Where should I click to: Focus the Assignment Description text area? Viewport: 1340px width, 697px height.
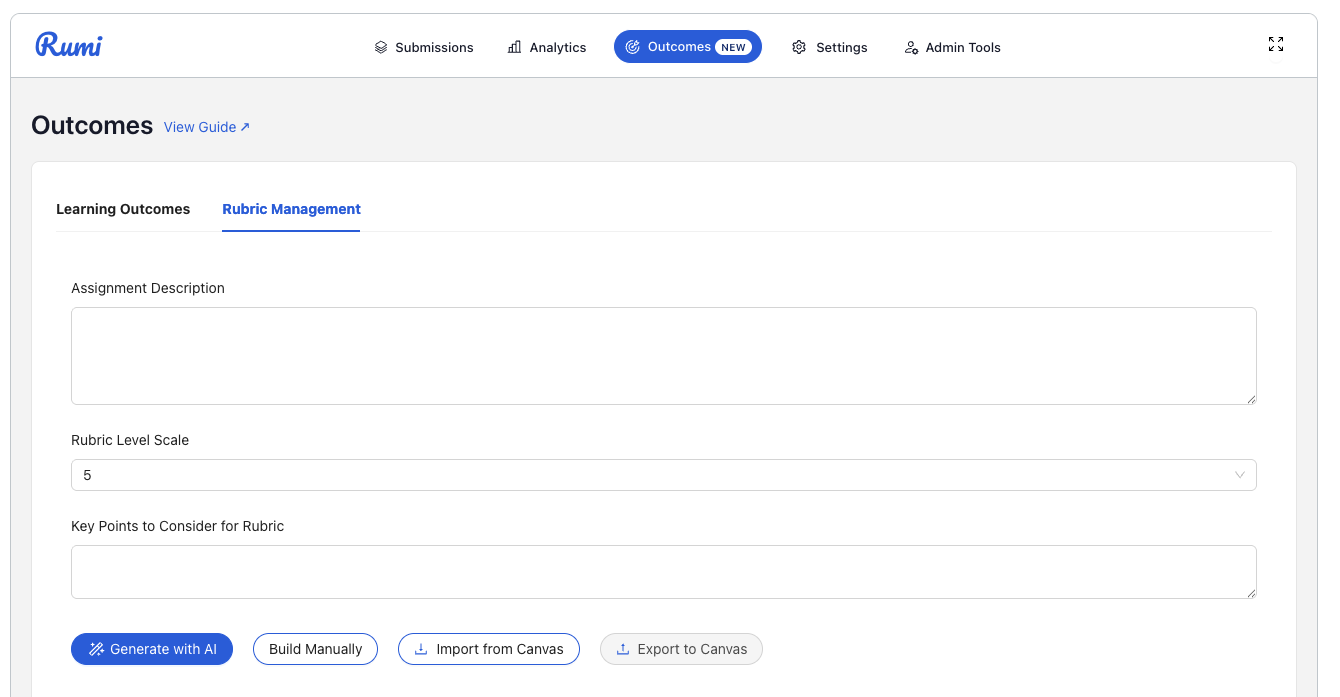pos(664,356)
